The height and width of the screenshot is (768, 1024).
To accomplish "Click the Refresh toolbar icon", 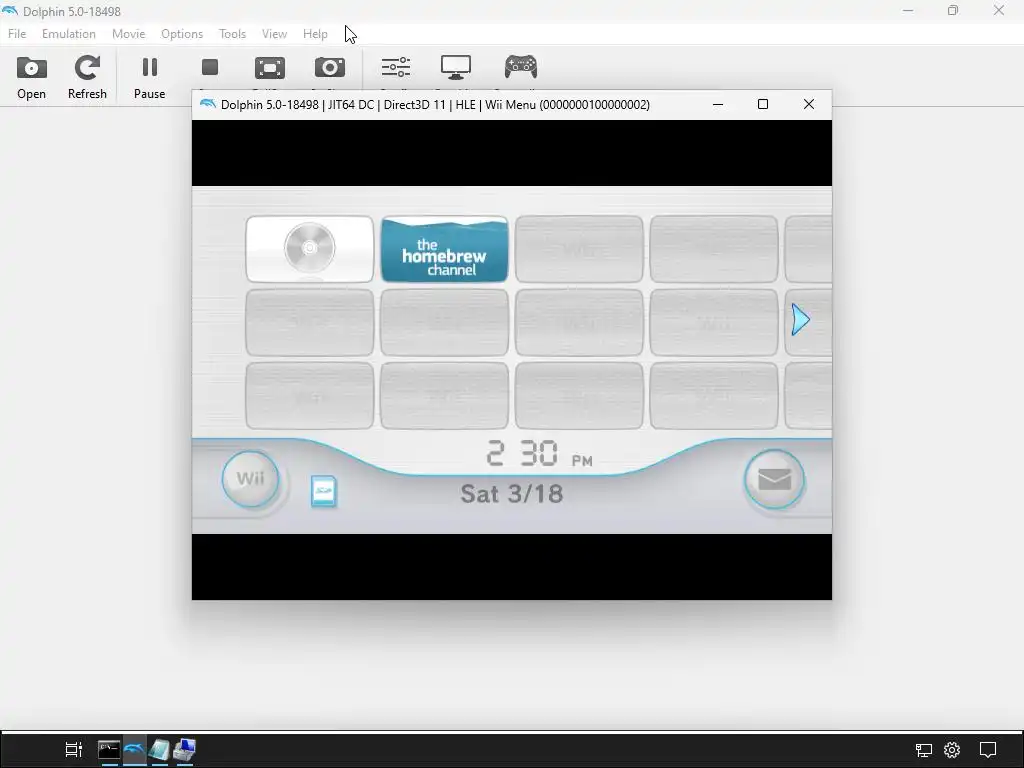I will tap(87, 77).
